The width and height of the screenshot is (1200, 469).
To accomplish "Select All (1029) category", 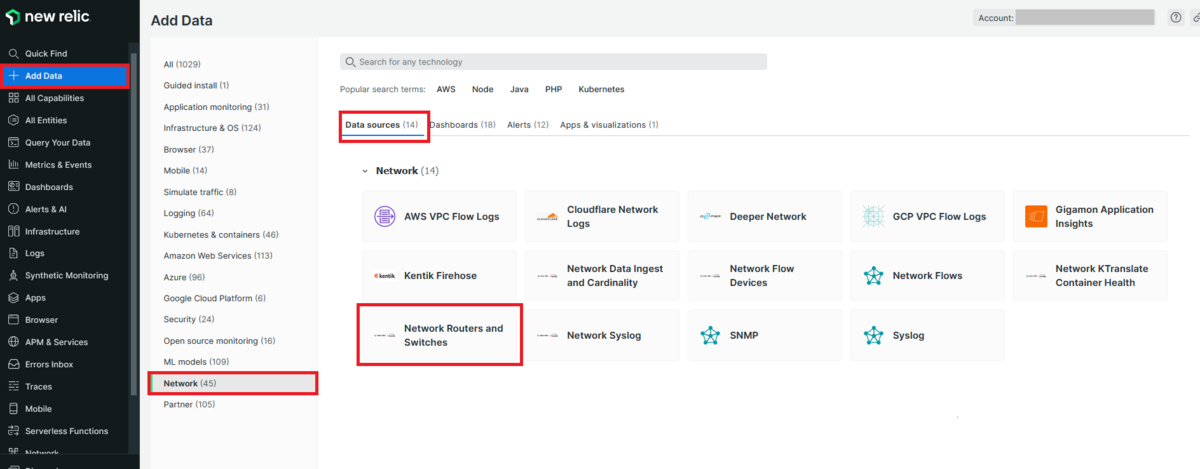I will [x=182, y=64].
